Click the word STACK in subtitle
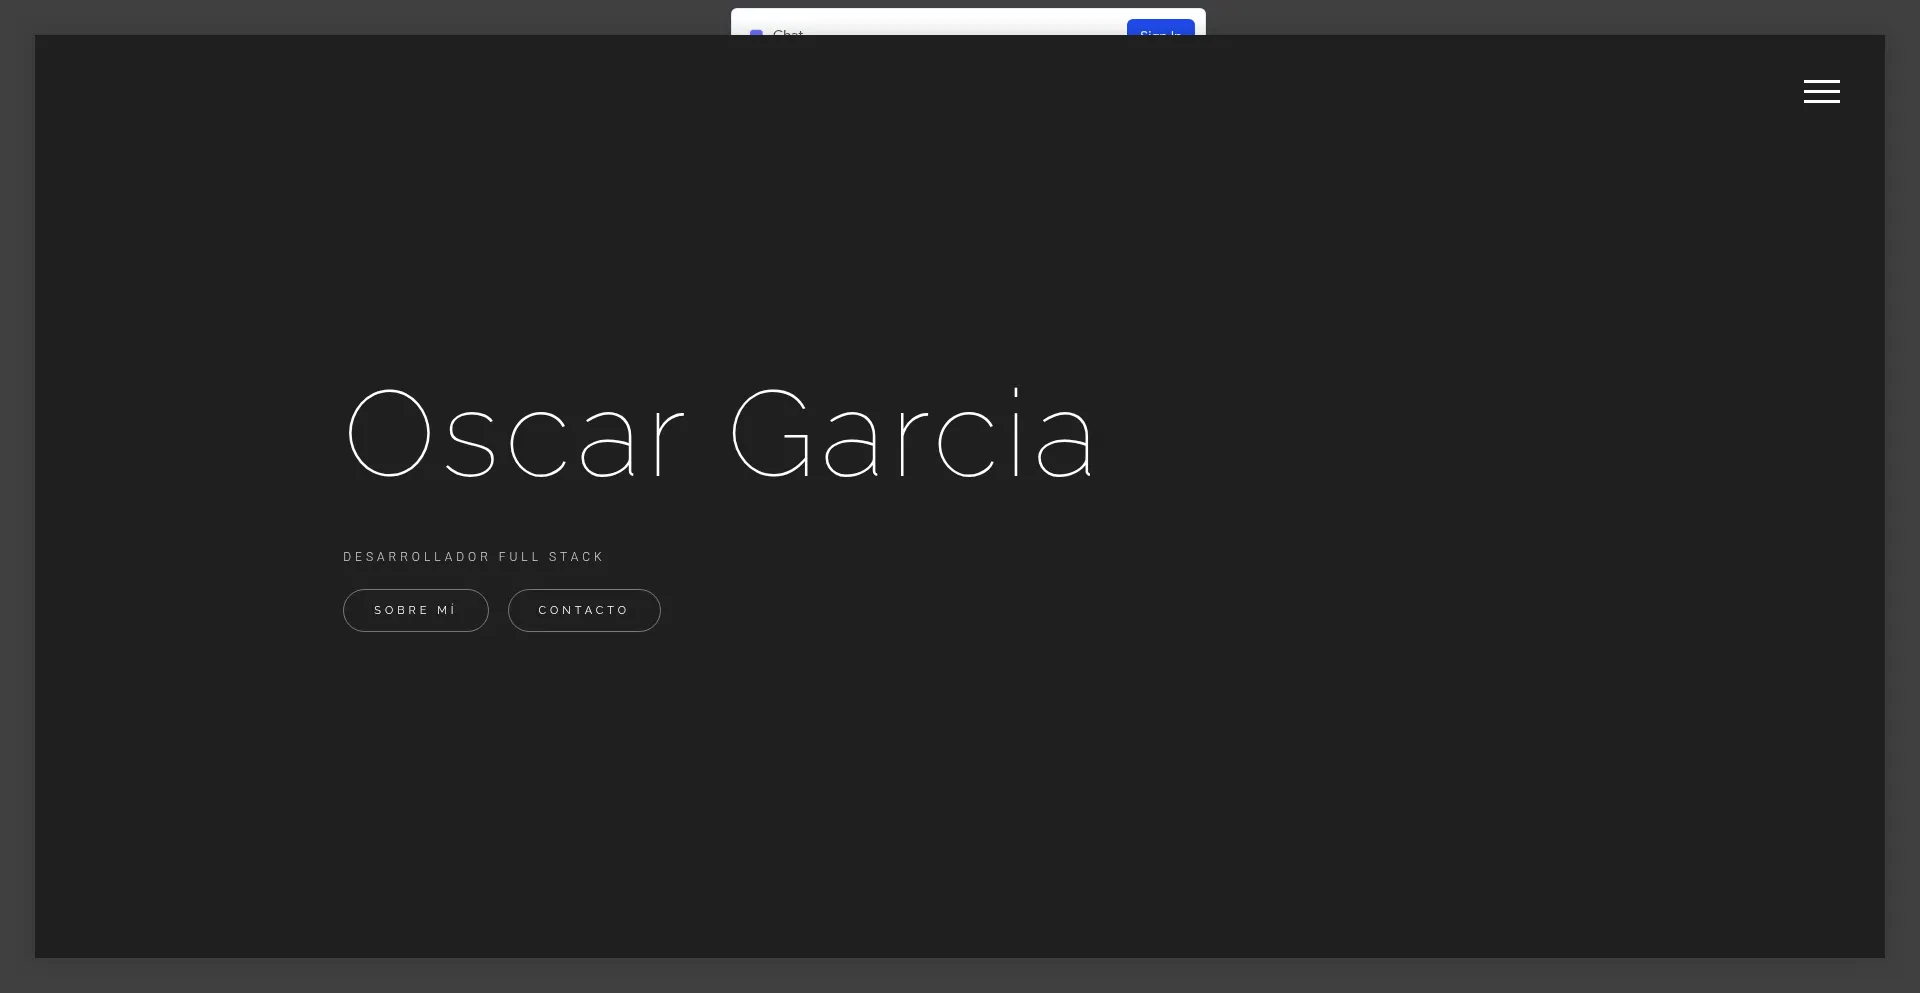The image size is (1920, 993). pos(576,557)
